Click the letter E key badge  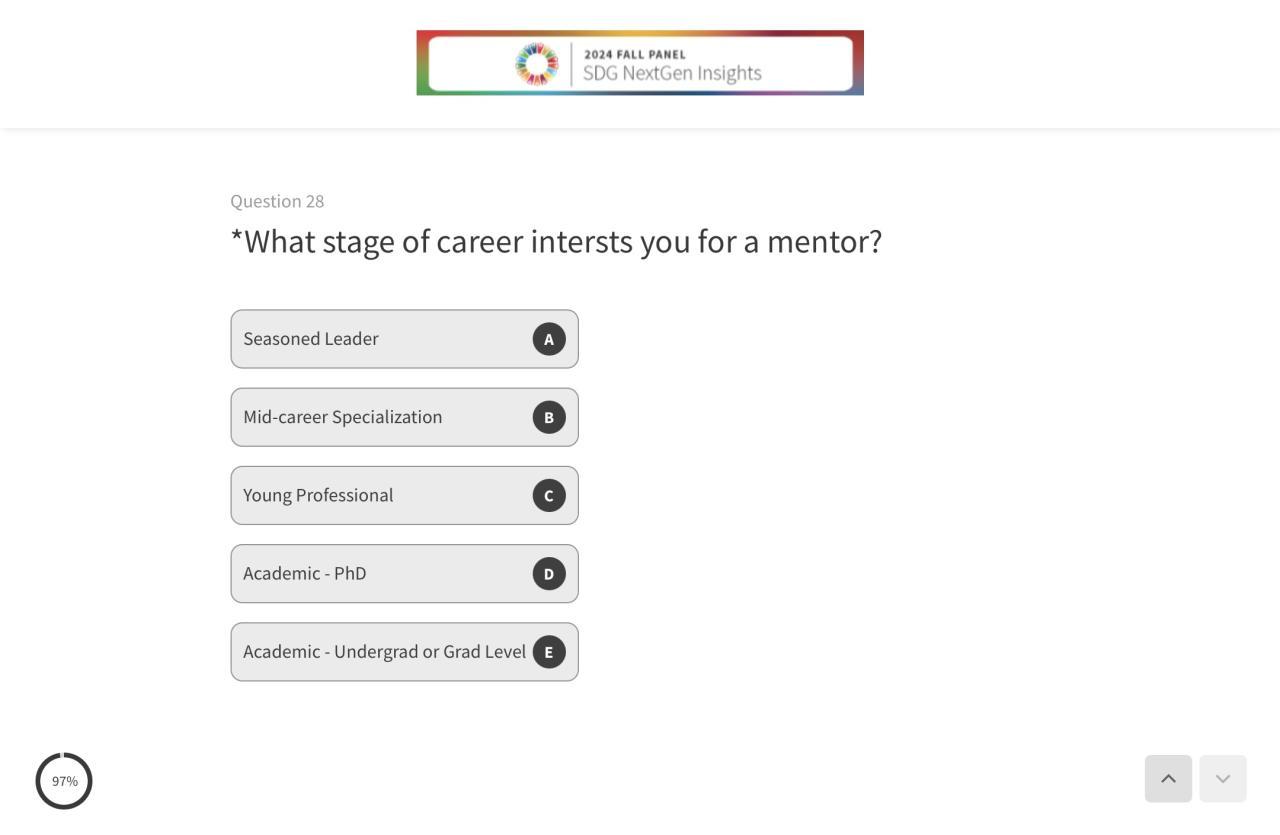549,652
